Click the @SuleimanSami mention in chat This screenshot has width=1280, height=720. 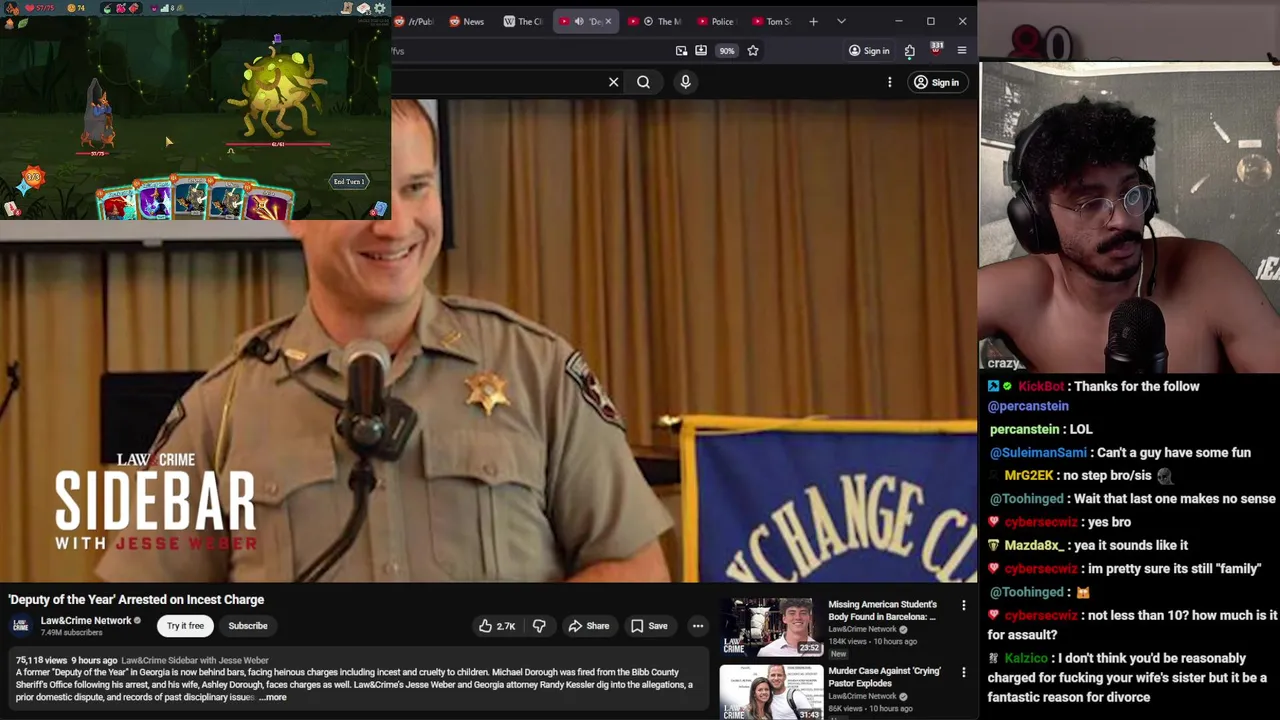click(x=1038, y=453)
